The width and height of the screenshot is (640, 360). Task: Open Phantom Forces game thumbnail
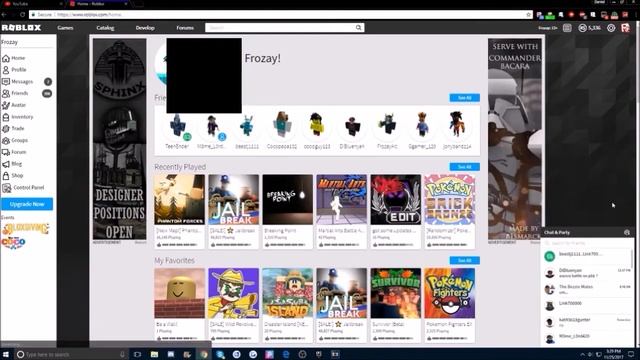point(180,200)
